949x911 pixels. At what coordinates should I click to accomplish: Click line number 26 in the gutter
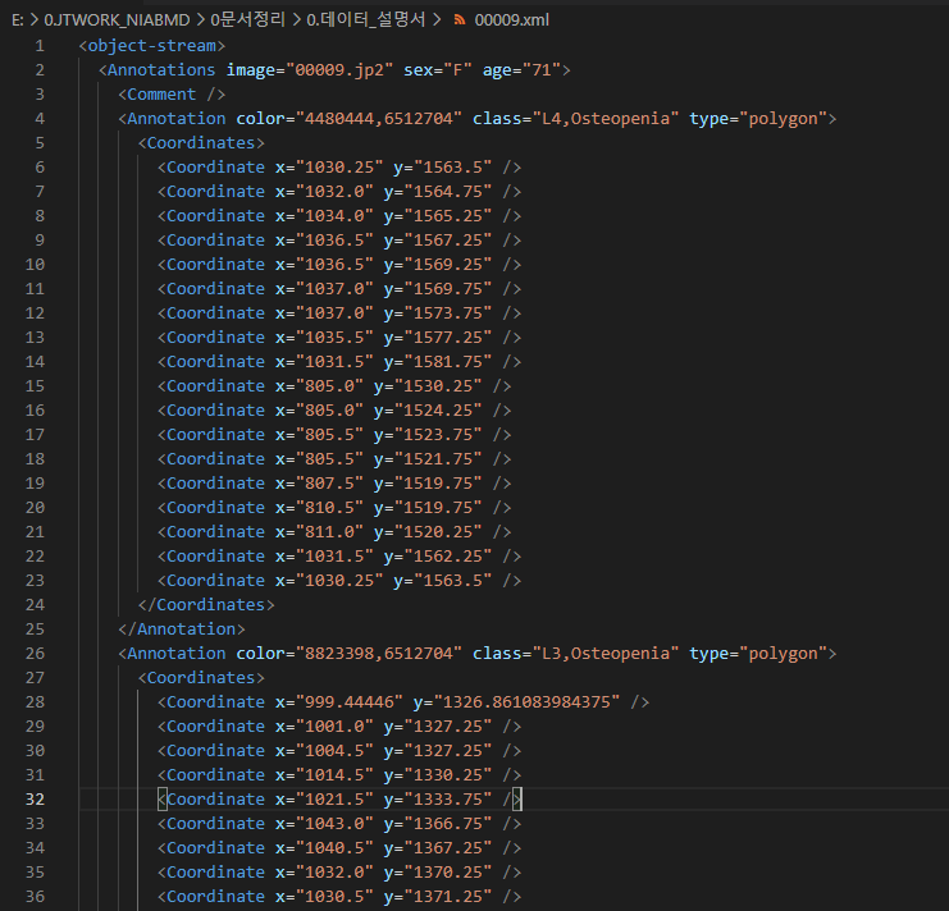pyautogui.click(x=35, y=653)
